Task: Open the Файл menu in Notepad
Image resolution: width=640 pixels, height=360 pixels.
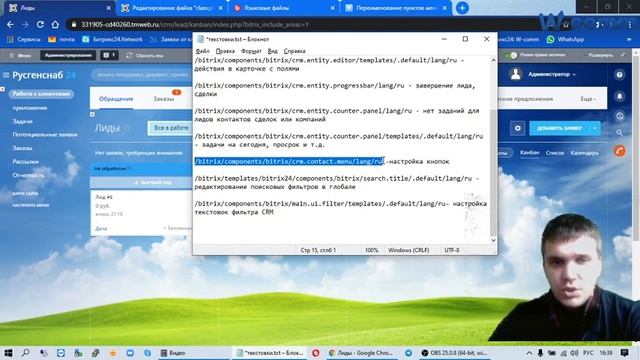Action: click(x=202, y=51)
